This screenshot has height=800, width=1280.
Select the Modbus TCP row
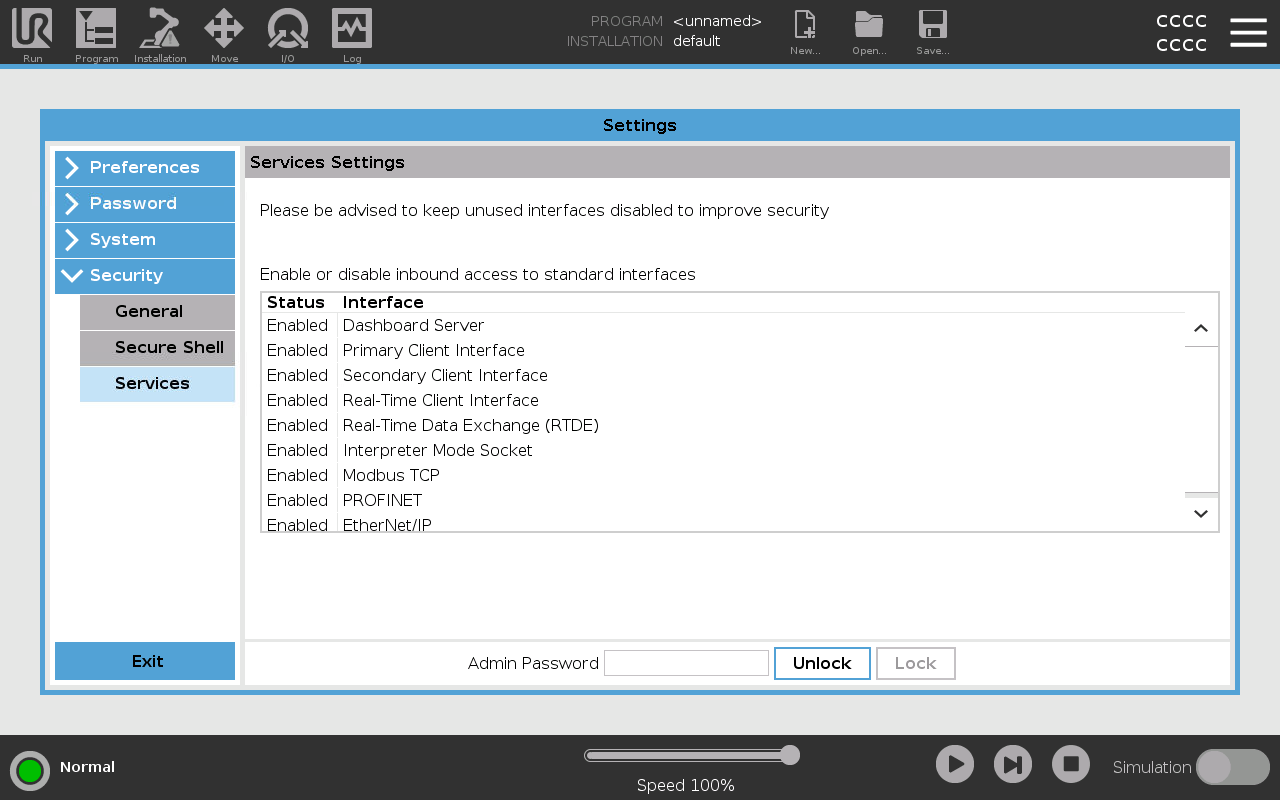724,476
